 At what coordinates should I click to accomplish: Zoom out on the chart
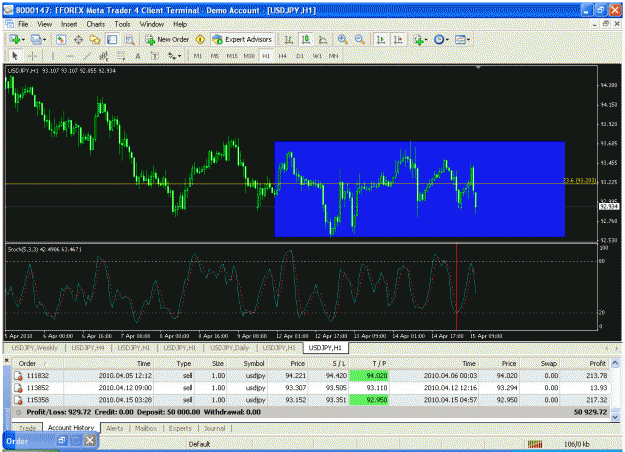[x=360, y=39]
